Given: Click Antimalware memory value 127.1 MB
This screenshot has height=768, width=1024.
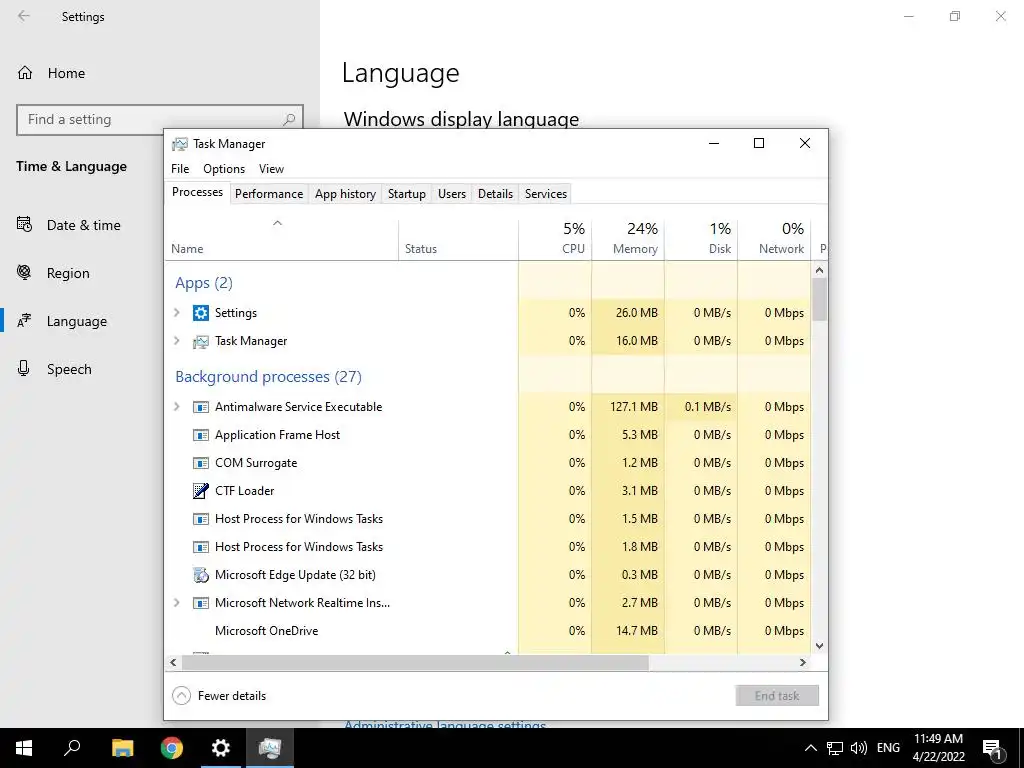Looking at the screenshot, I should [633, 407].
